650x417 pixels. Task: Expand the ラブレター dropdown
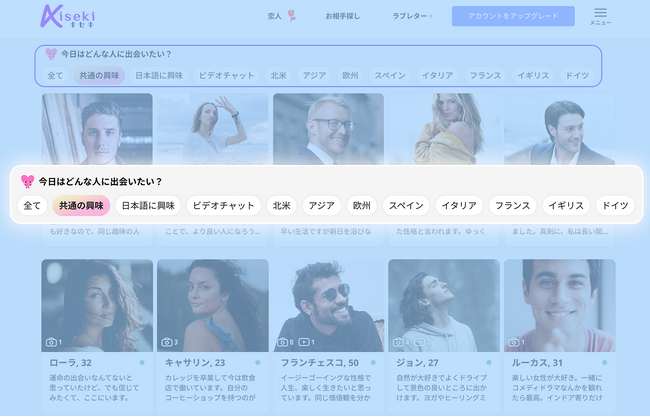click(412, 16)
